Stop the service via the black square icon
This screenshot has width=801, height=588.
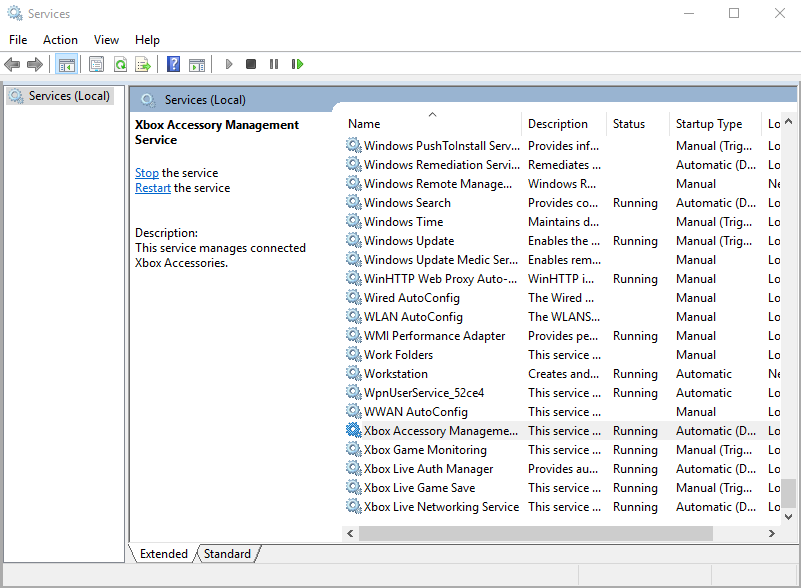pos(252,64)
